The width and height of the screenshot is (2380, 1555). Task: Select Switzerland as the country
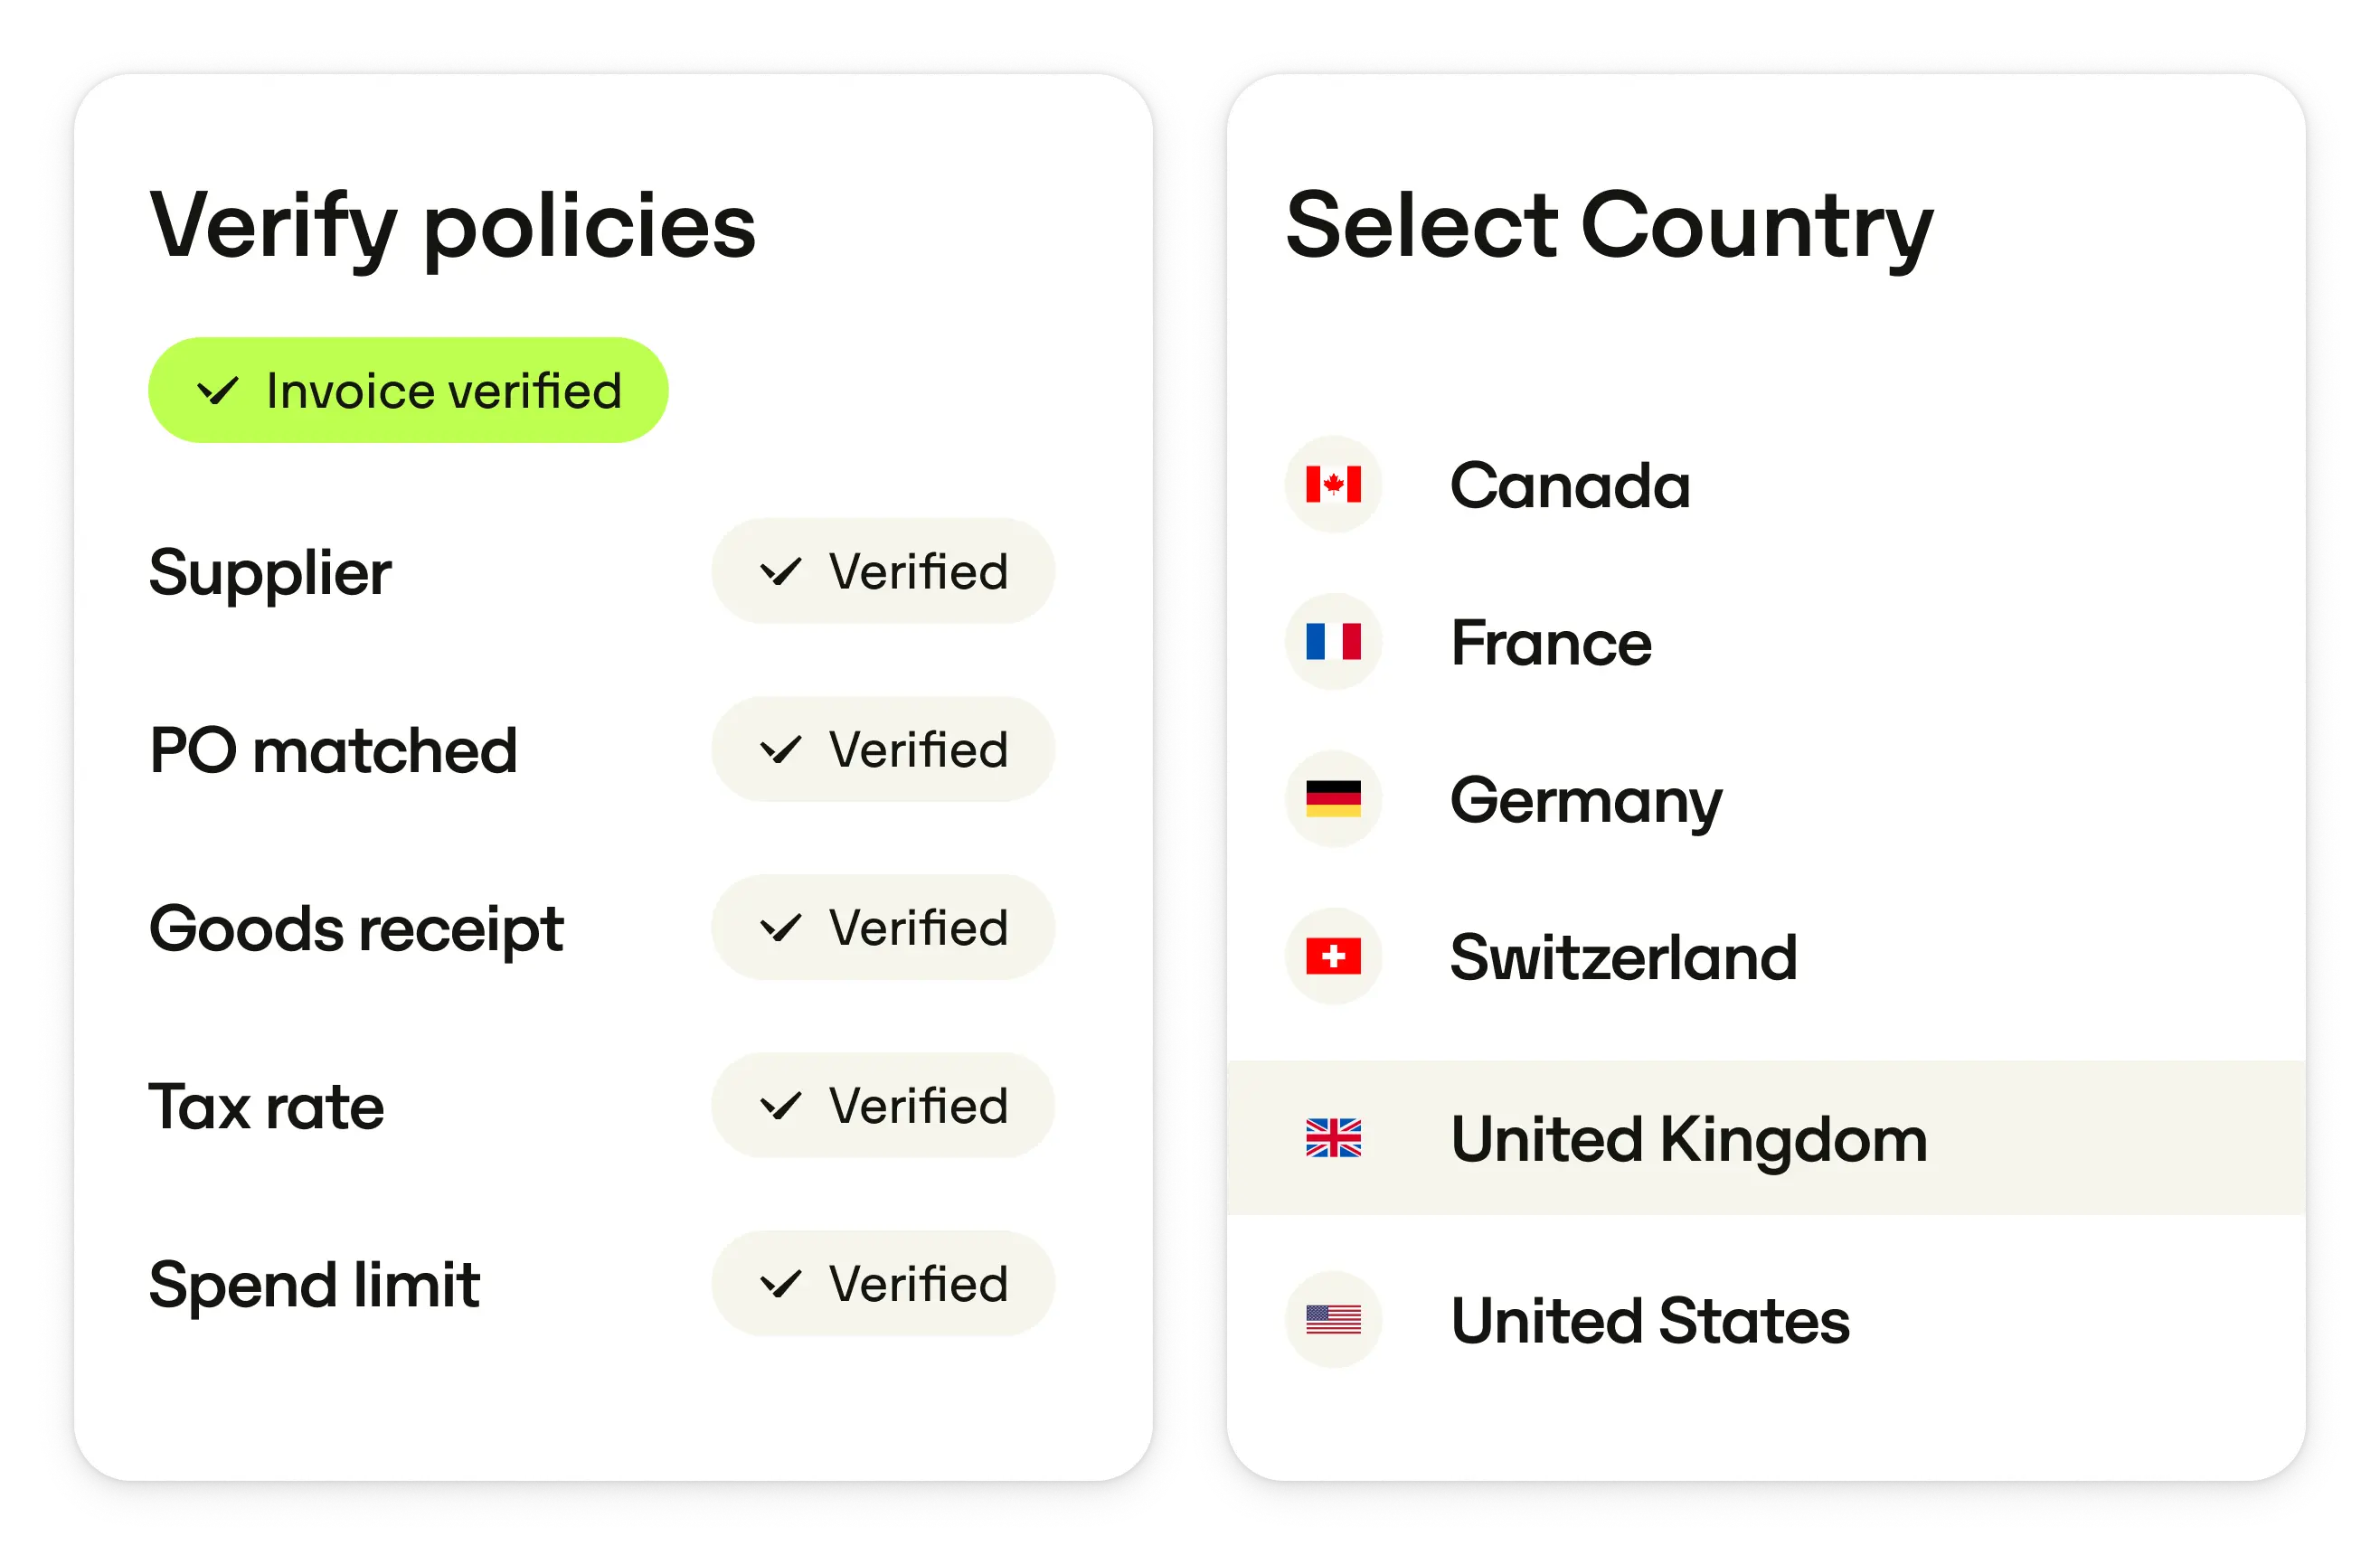point(1623,958)
